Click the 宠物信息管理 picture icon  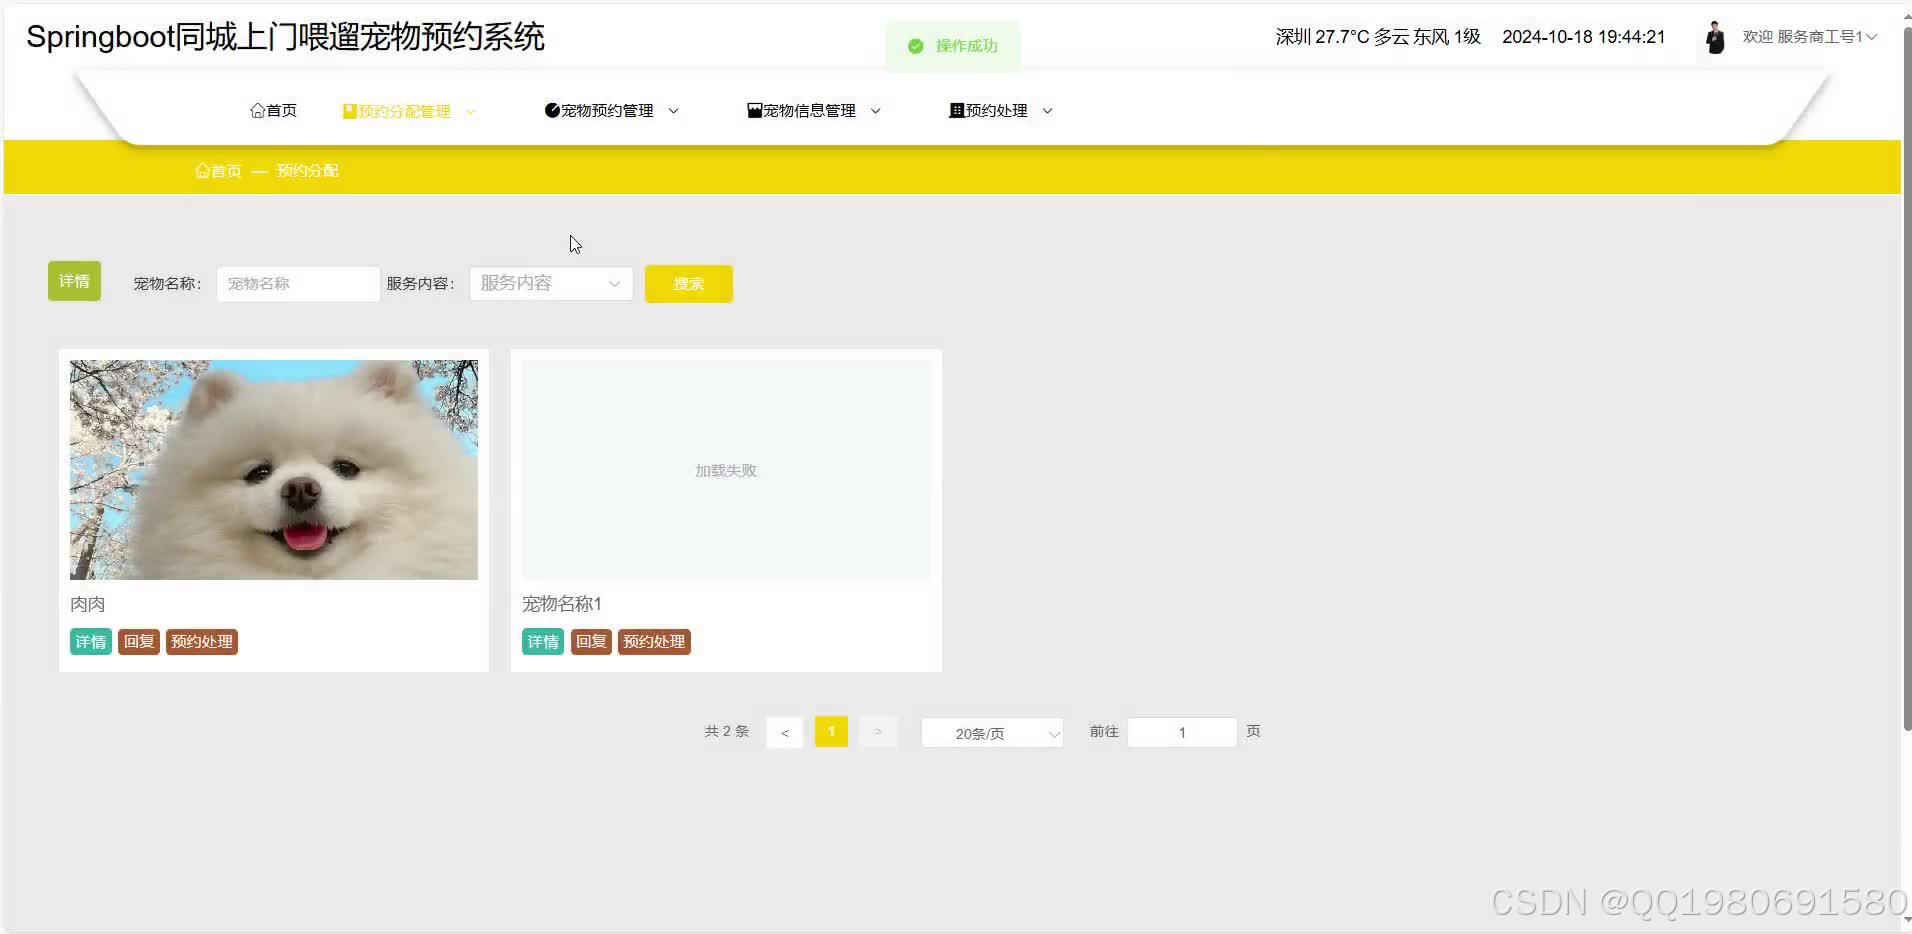(x=753, y=110)
